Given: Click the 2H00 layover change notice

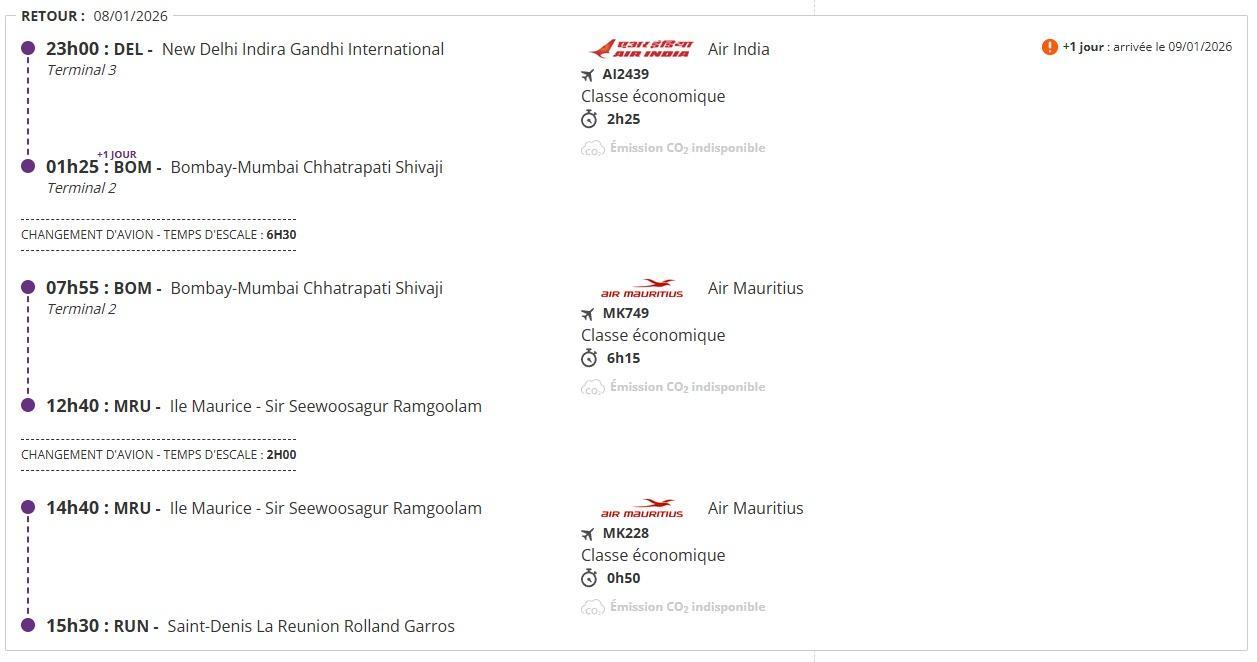Looking at the screenshot, I should coord(158,455).
